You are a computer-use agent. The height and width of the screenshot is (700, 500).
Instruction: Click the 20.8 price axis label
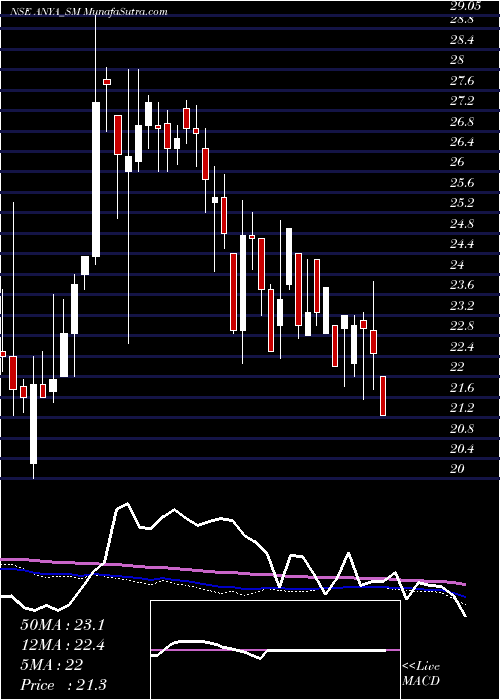click(x=461, y=429)
